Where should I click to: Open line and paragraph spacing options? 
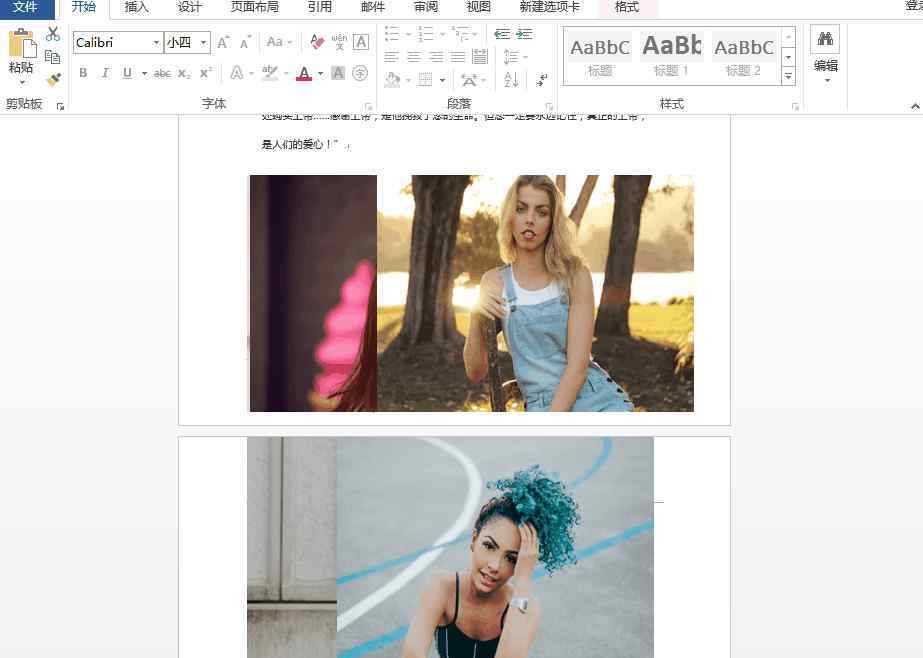511,57
